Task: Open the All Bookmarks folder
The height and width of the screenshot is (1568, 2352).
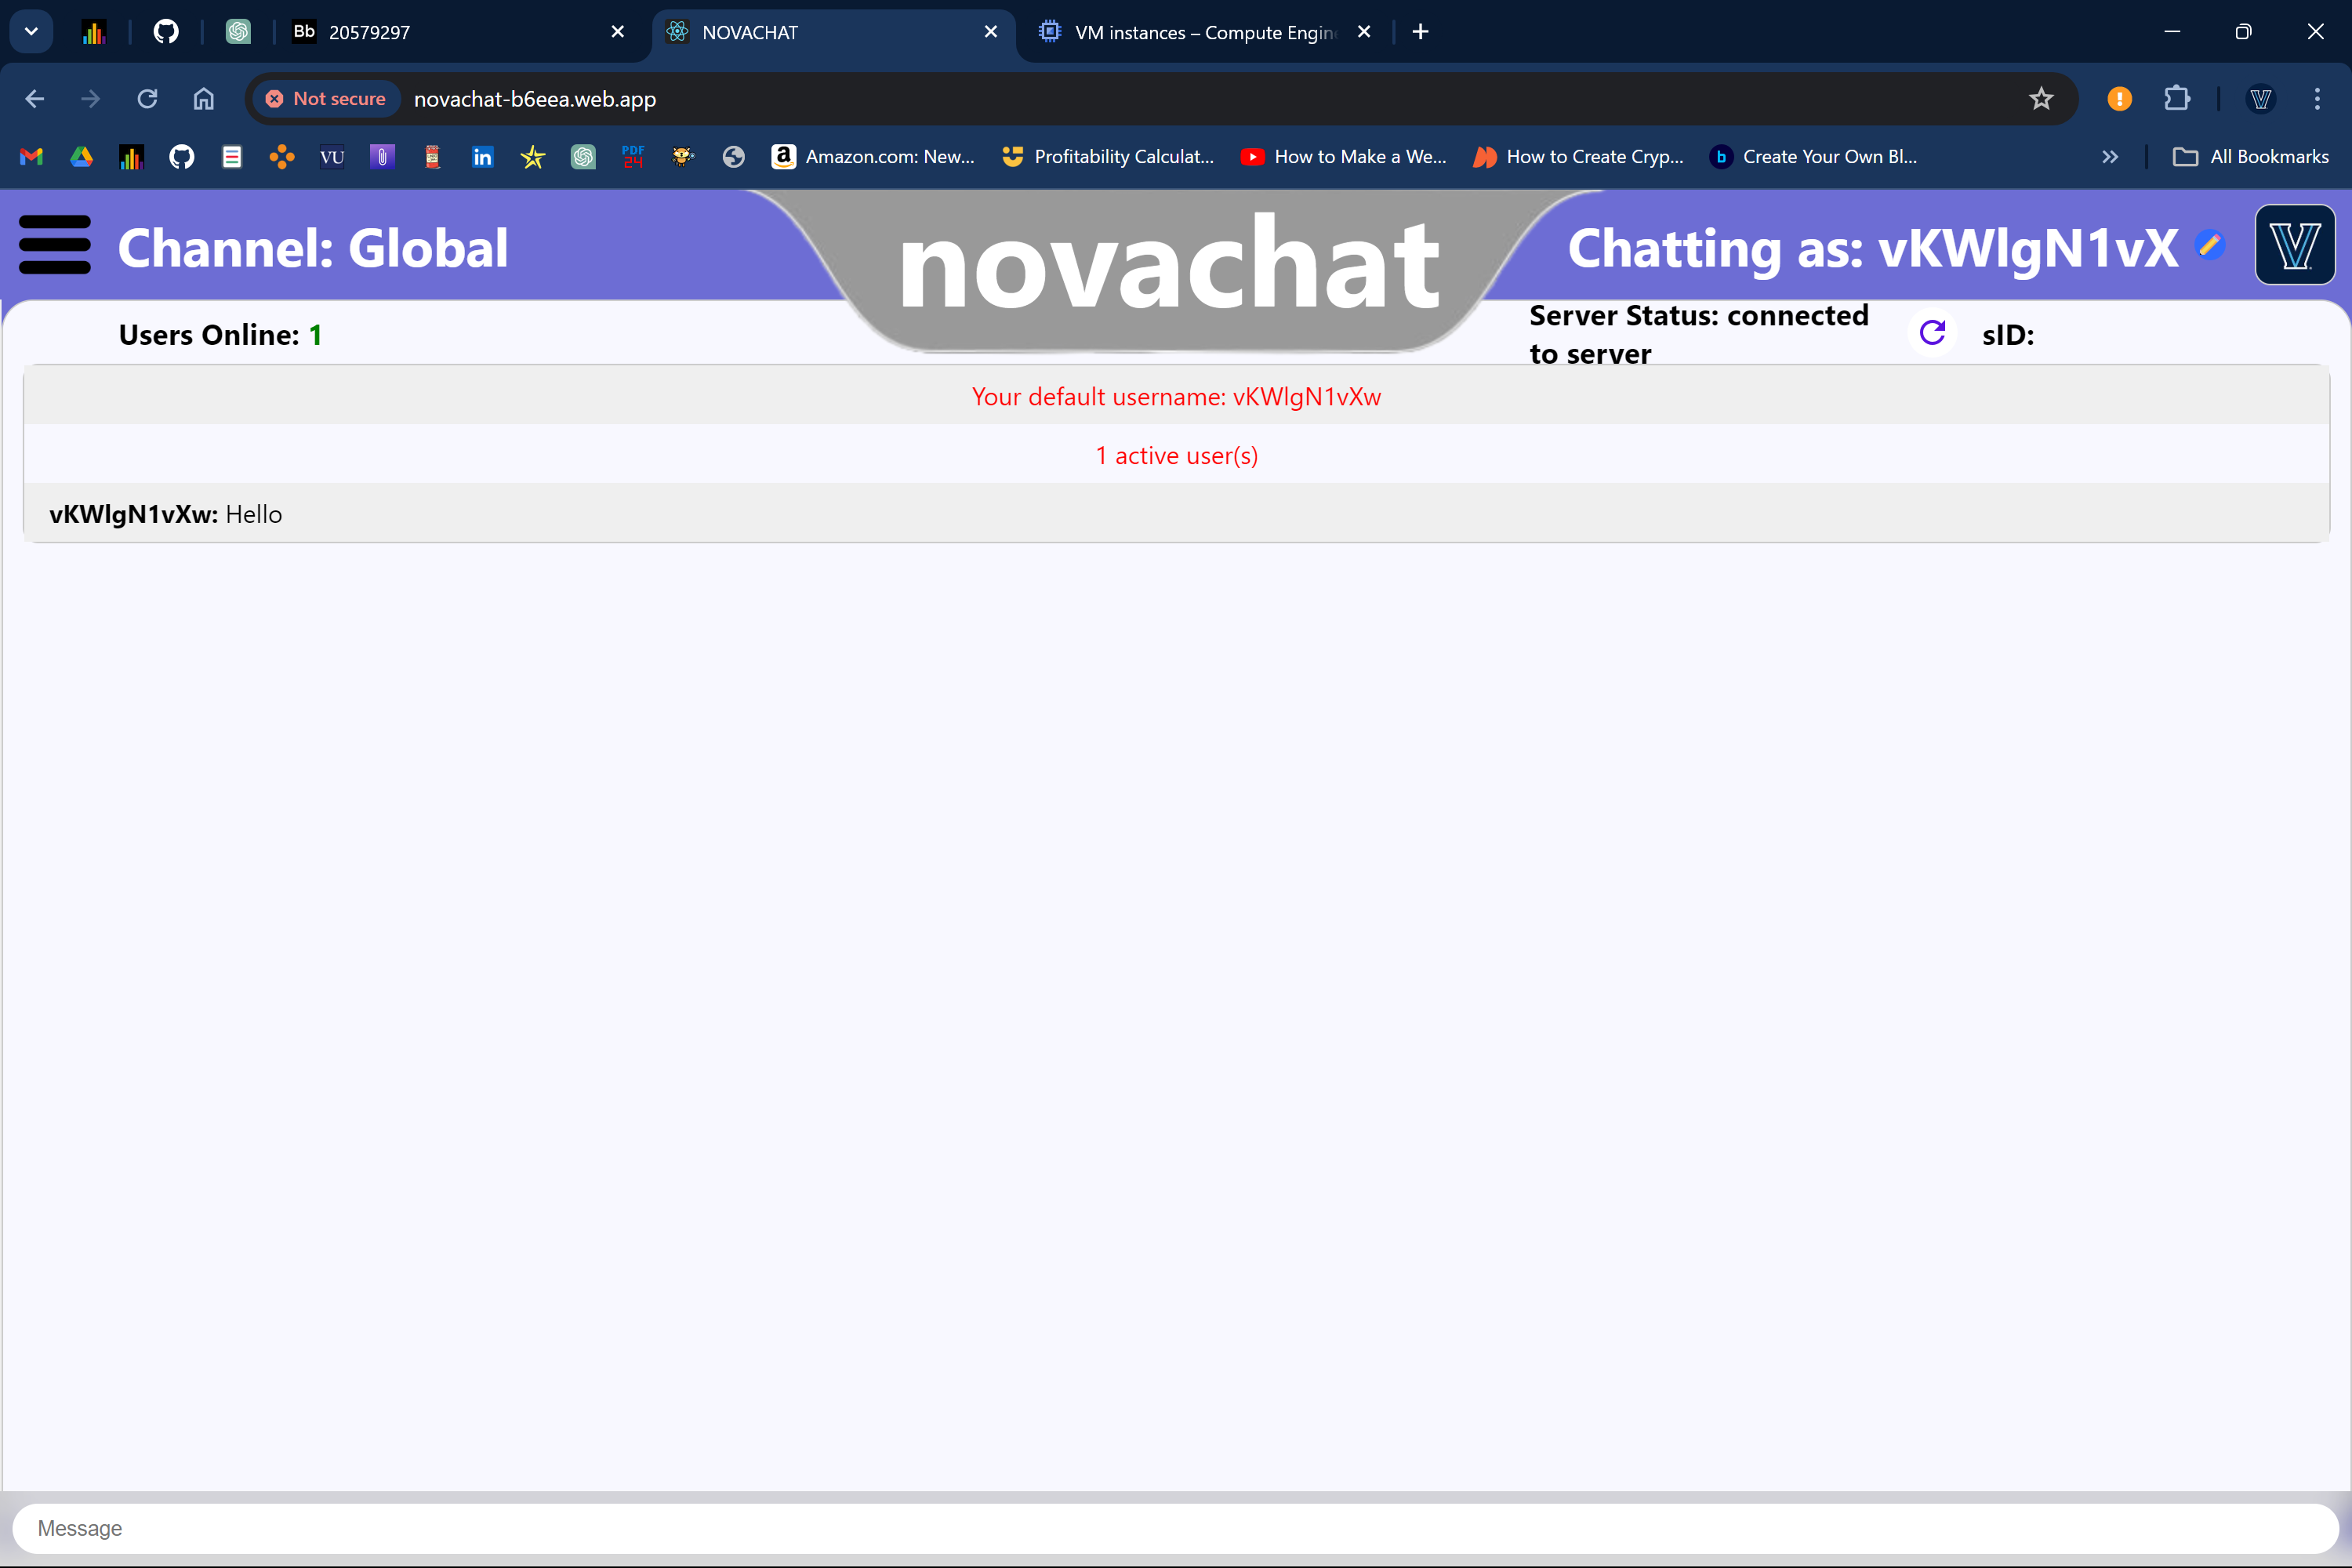Action: point(2250,157)
